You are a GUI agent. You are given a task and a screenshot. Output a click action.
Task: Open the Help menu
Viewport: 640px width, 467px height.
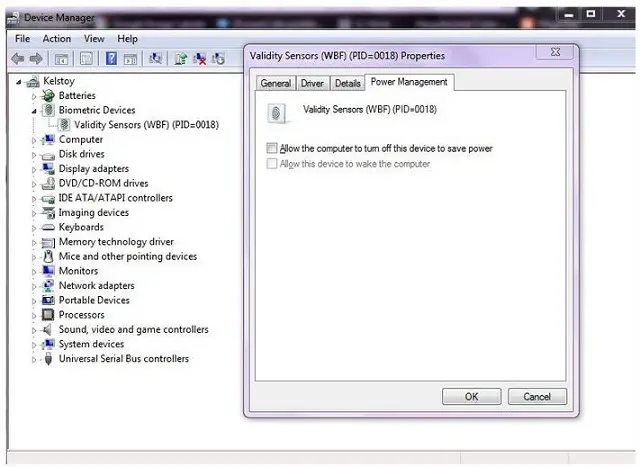pos(127,39)
